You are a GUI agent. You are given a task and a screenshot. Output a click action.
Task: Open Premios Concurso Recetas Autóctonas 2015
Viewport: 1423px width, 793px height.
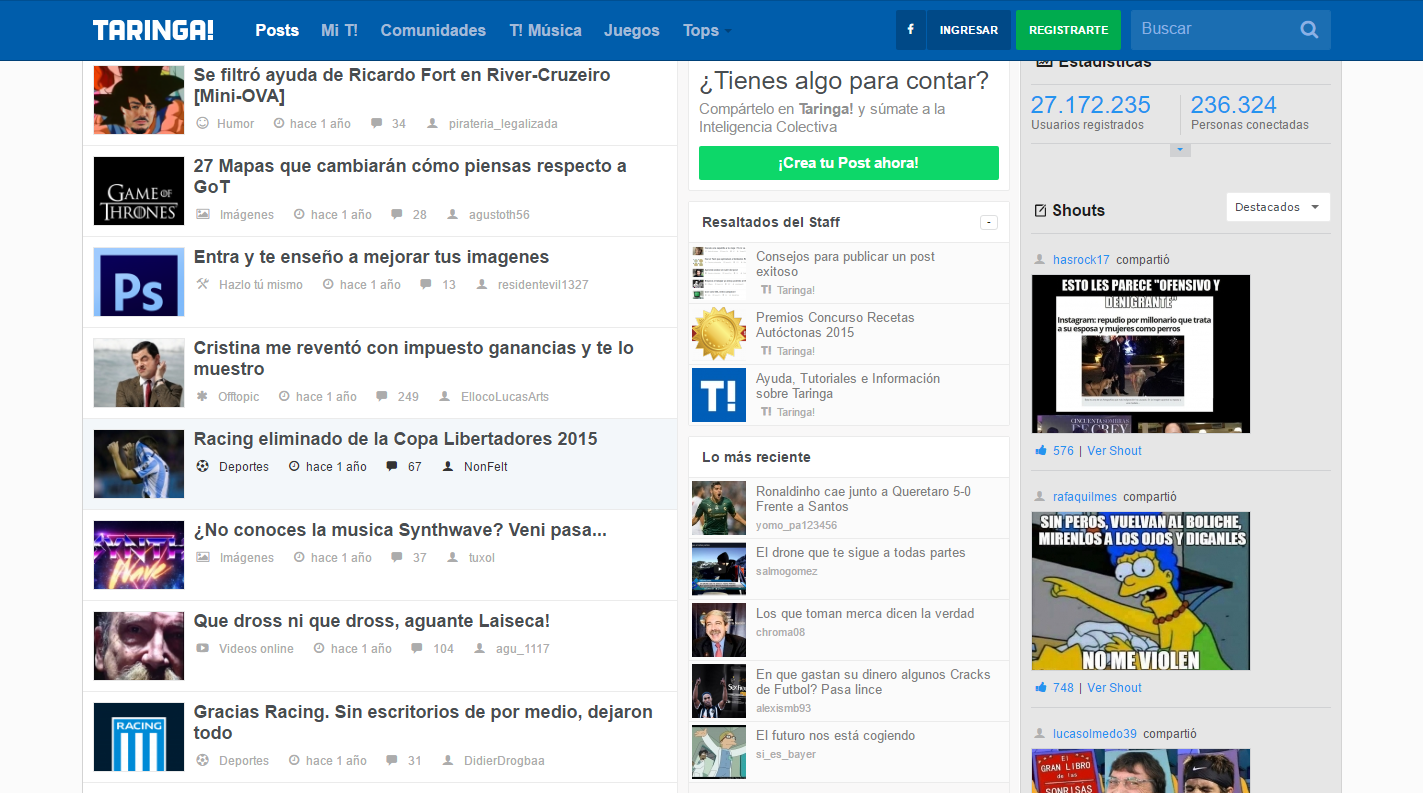[x=835, y=325]
